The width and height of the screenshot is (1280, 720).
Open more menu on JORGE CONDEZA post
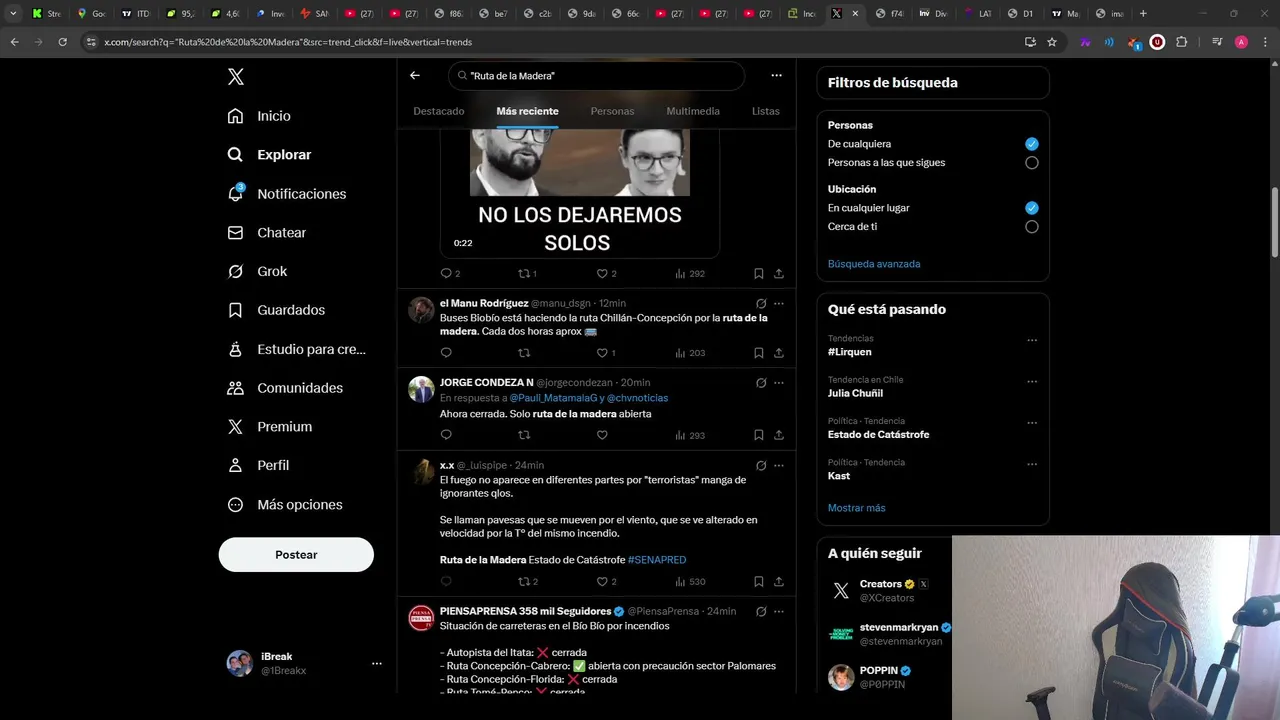[x=779, y=382]
